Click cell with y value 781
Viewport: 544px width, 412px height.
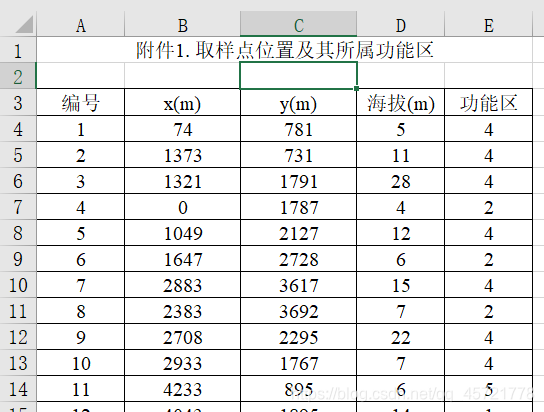click(x=298, y=128)
